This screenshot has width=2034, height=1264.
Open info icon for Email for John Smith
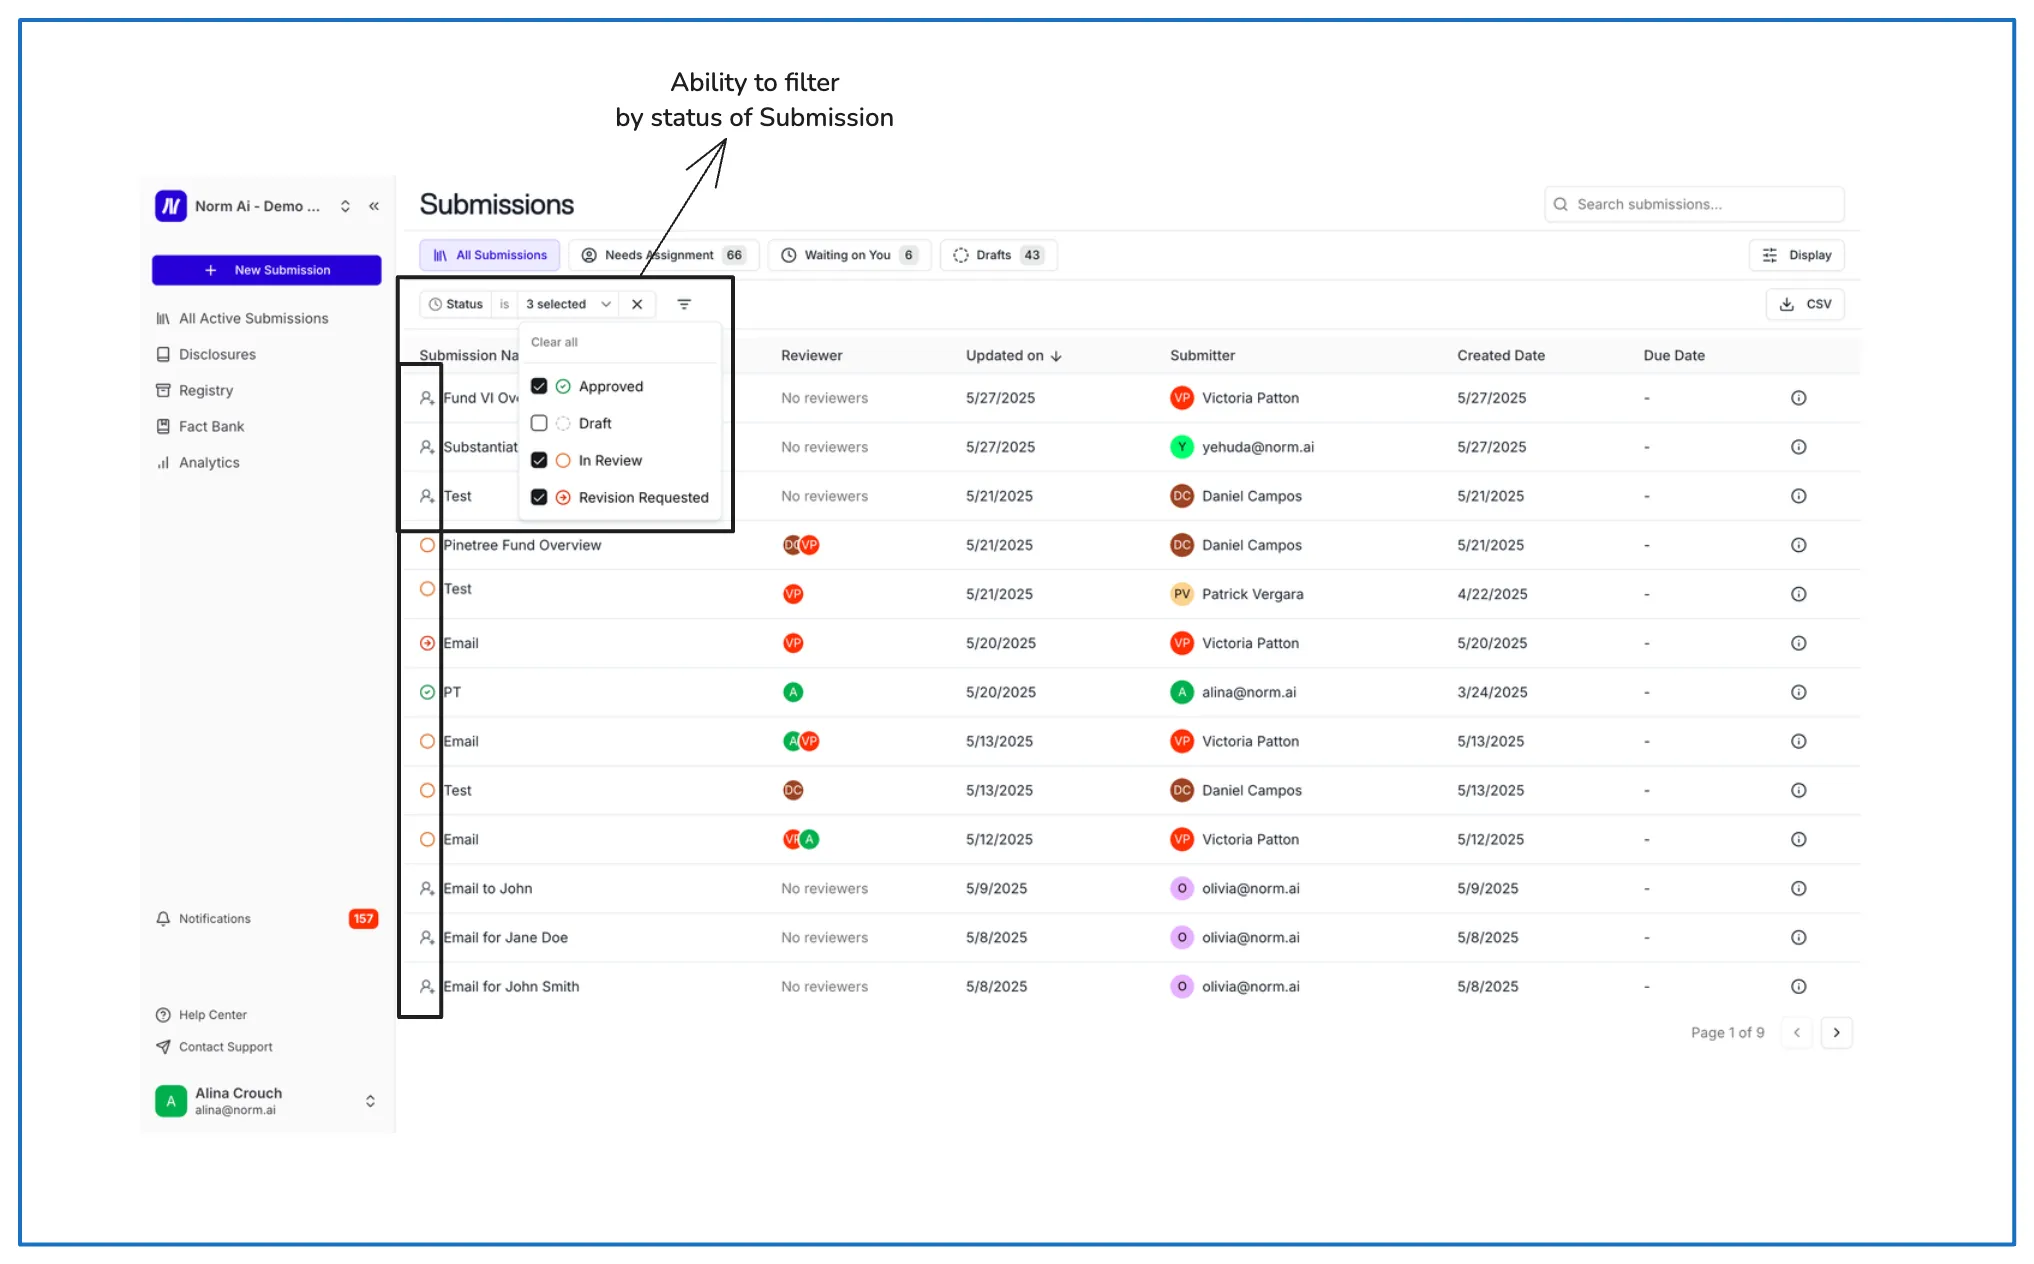click(1798, 986)
